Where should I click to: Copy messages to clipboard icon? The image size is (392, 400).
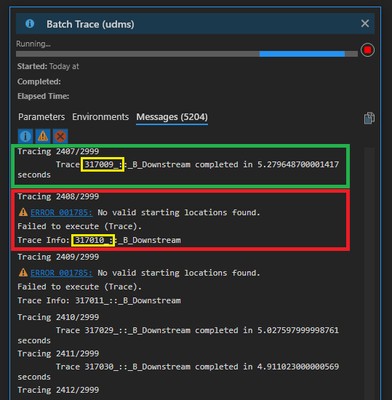click(369, 118)
